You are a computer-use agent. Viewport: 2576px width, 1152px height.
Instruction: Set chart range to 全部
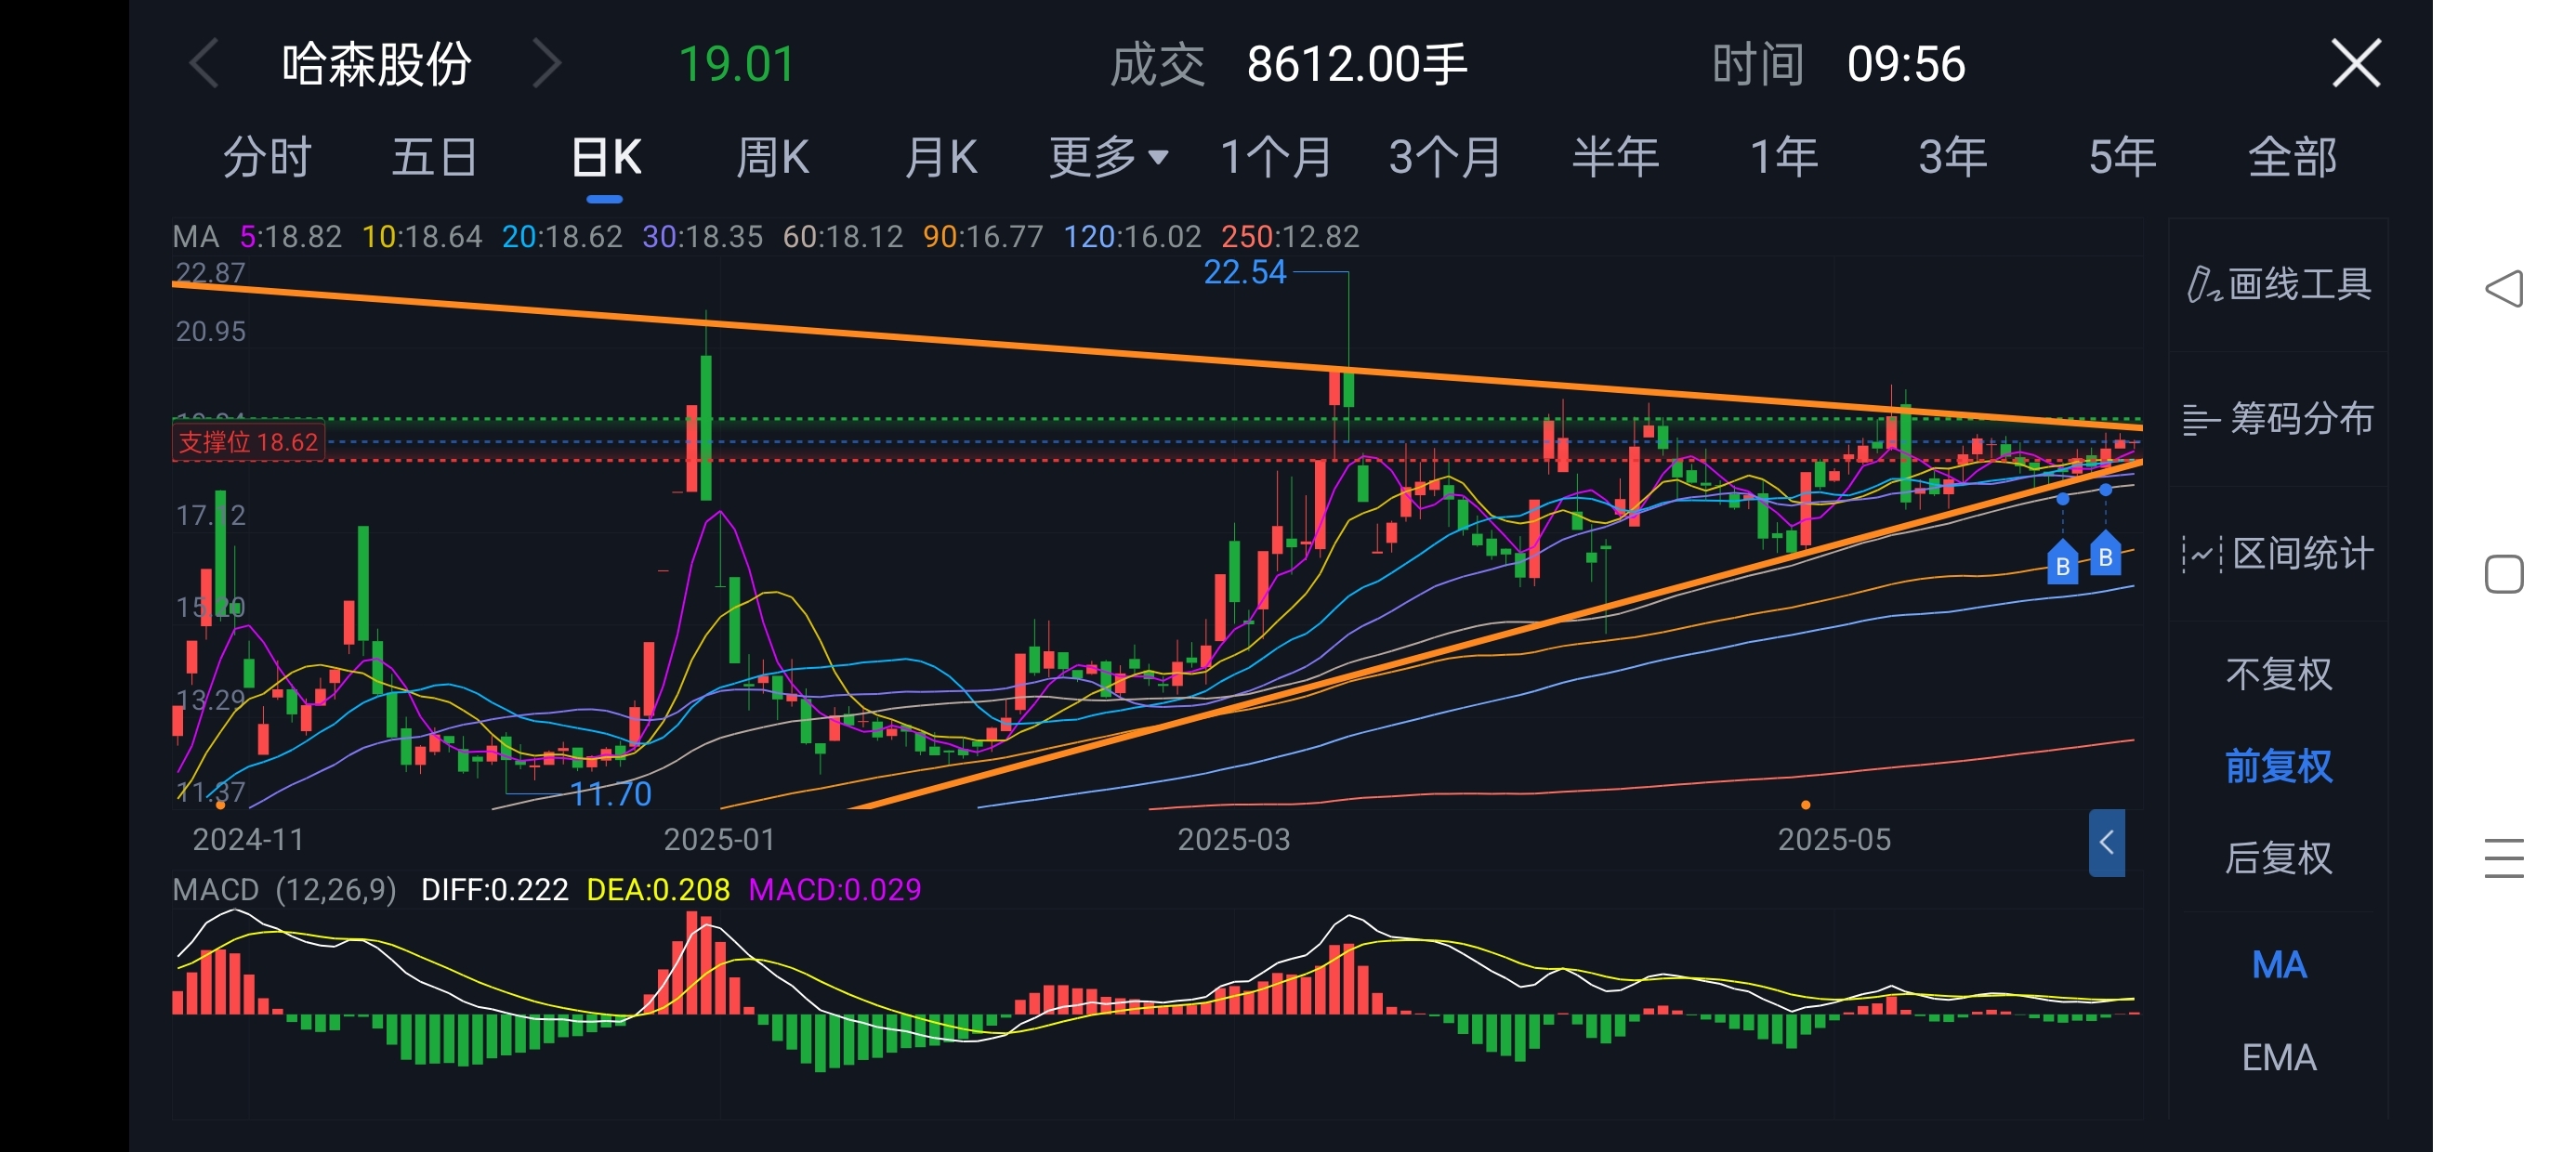(x=2292, y=157)
